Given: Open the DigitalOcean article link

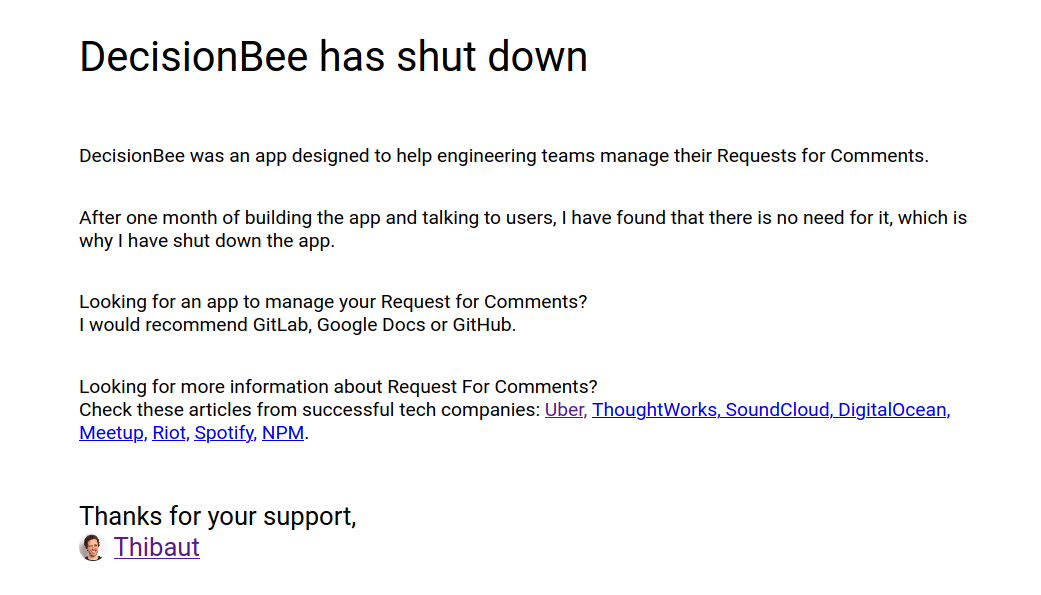Looking at the screenshot, I should tap(894, 410).
